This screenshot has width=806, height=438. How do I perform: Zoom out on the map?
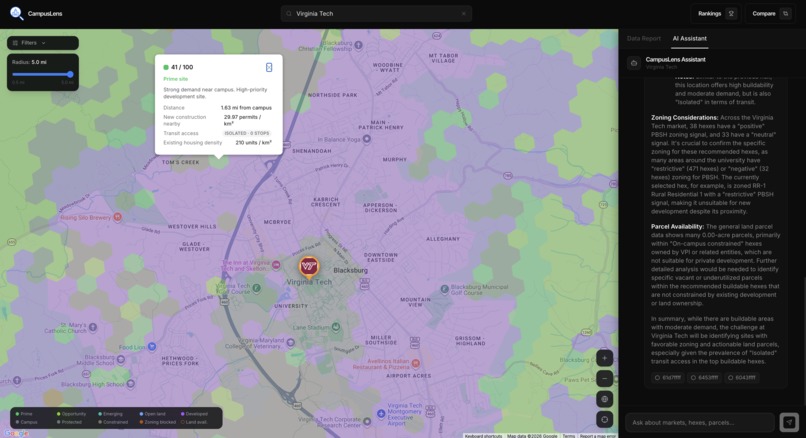click(604, 379)
